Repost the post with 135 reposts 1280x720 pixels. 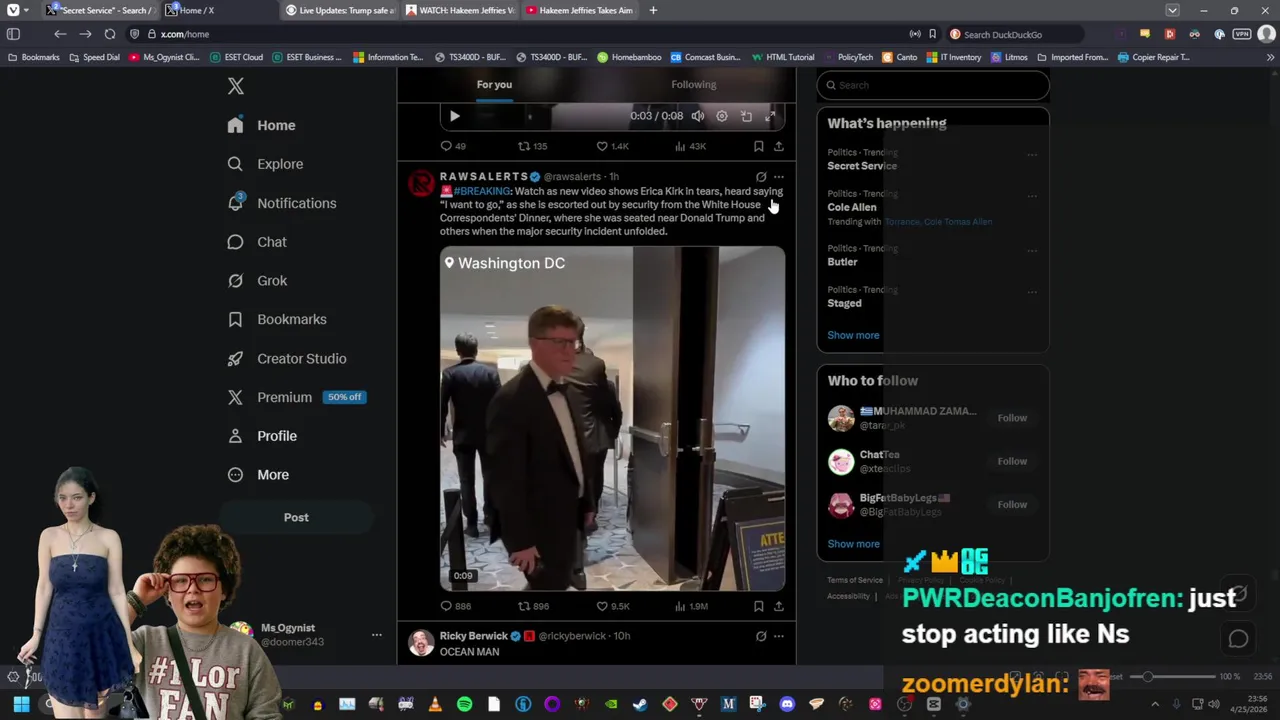pyautogui.click(x=532, y=146)
